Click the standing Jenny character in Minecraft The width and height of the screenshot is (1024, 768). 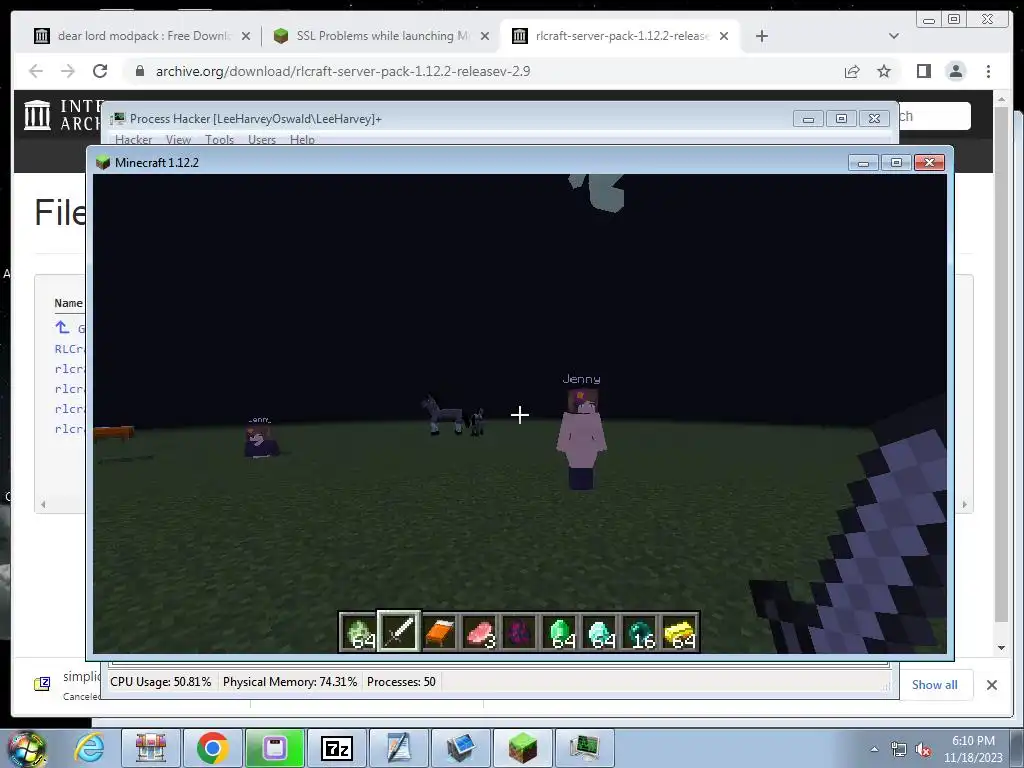pyautogui.click(x=581, y=438)
